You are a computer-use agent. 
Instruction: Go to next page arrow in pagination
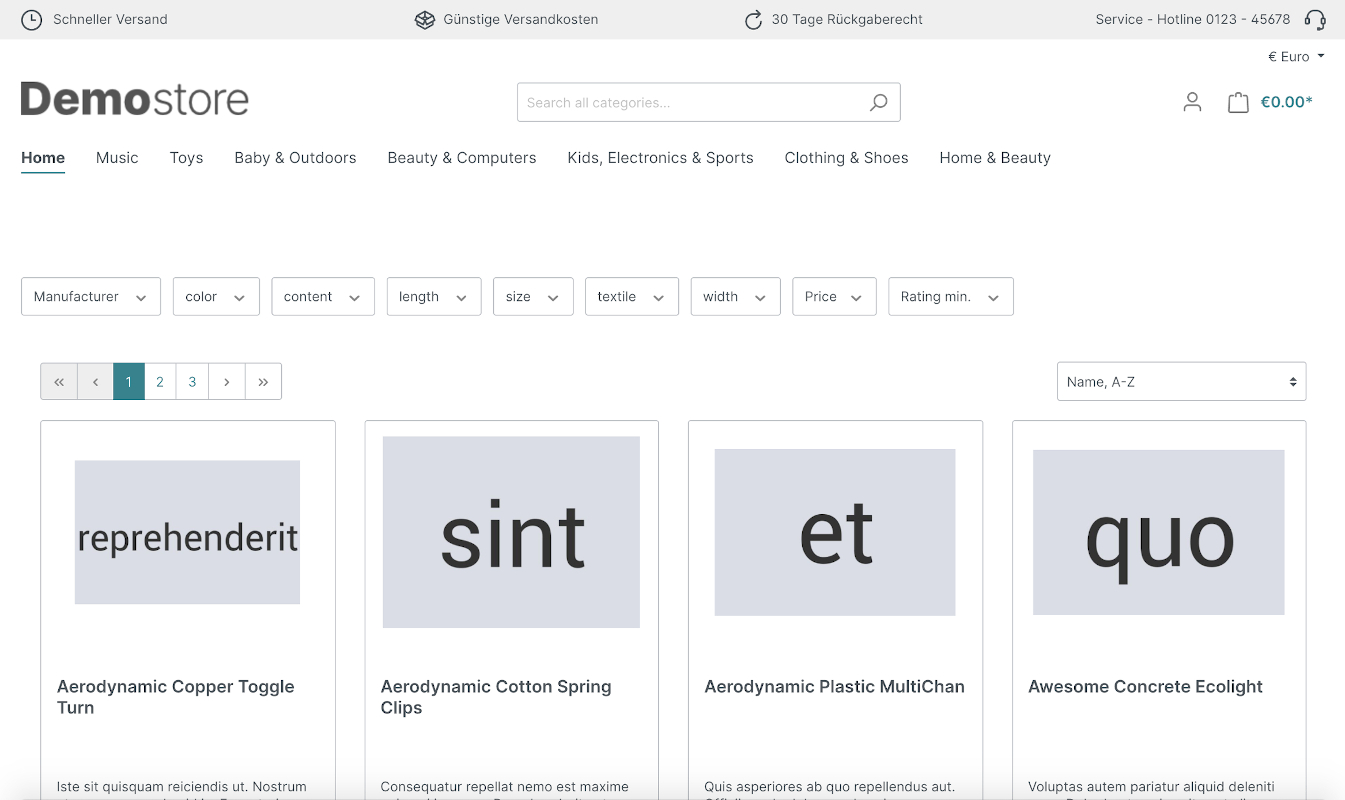pyautogui.click(x=227, y=382)
